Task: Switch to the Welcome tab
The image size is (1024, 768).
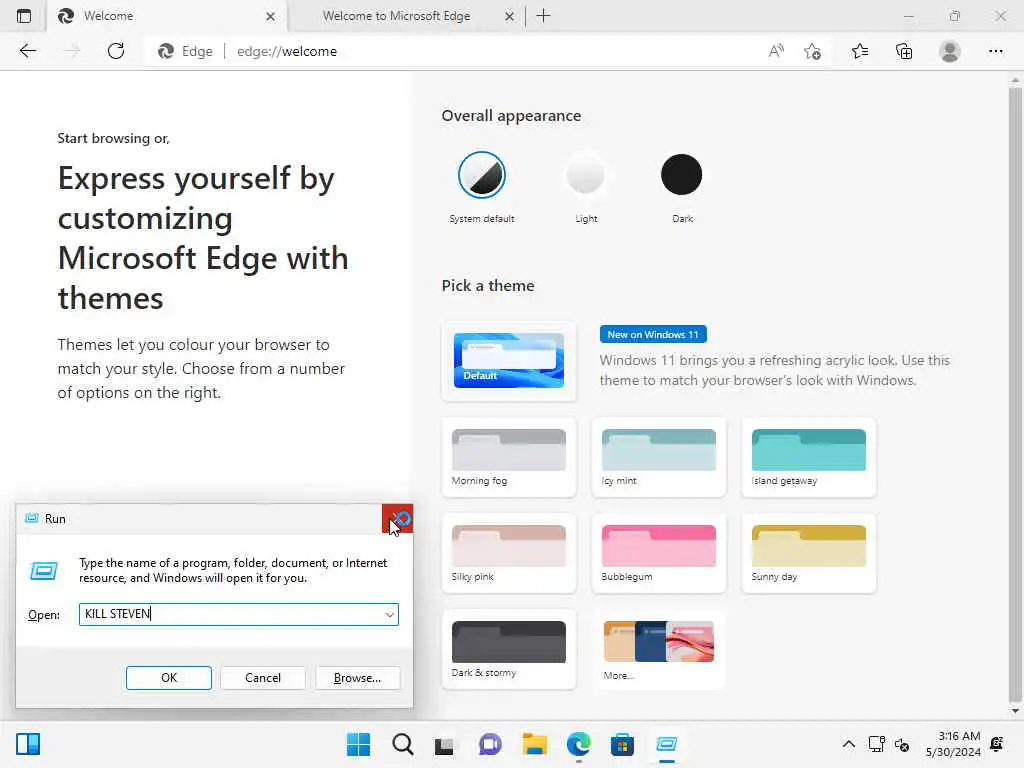Action: (x=167, y=16)
